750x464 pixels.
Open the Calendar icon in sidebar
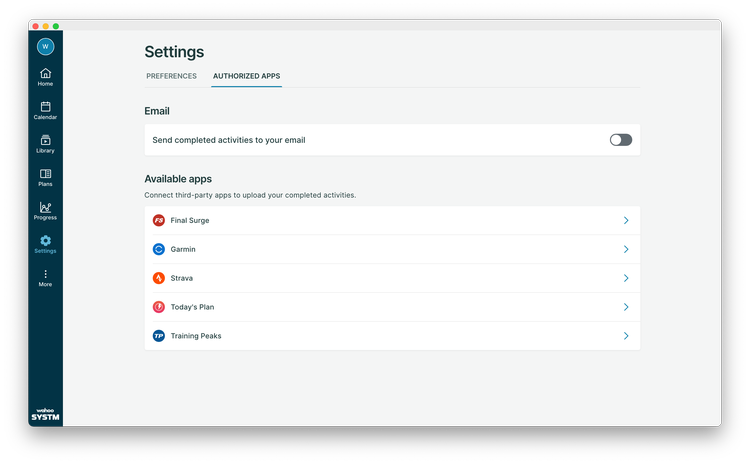[x=45, y=110]
